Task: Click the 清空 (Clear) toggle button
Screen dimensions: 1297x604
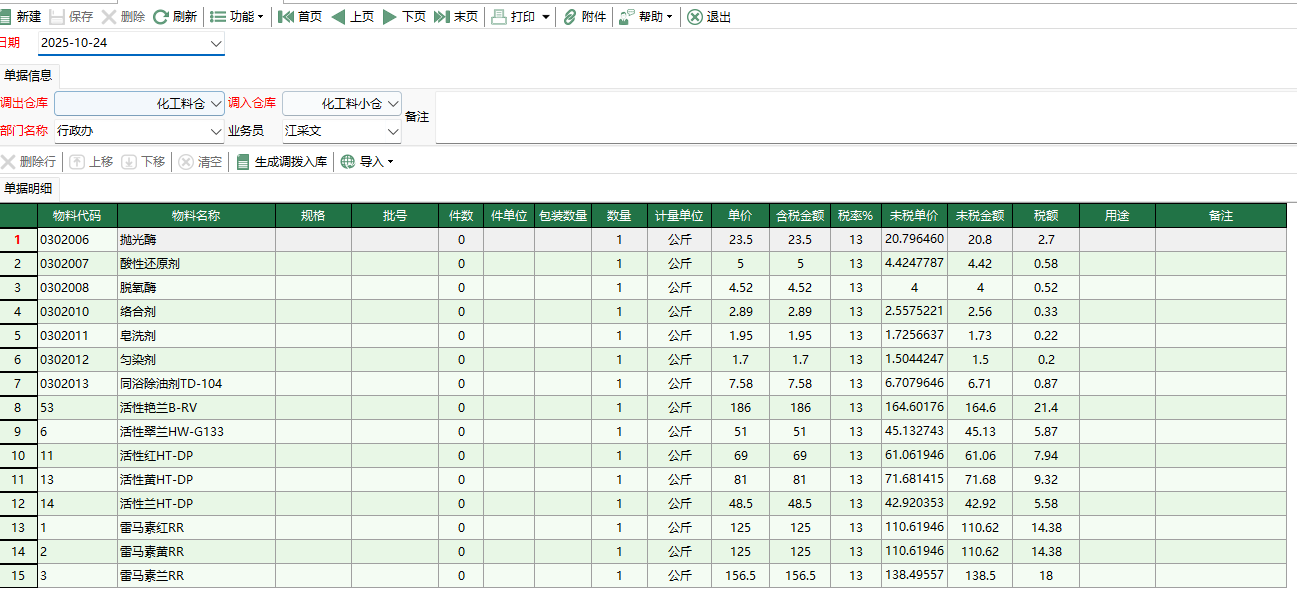Action: [x=200, y=161]
